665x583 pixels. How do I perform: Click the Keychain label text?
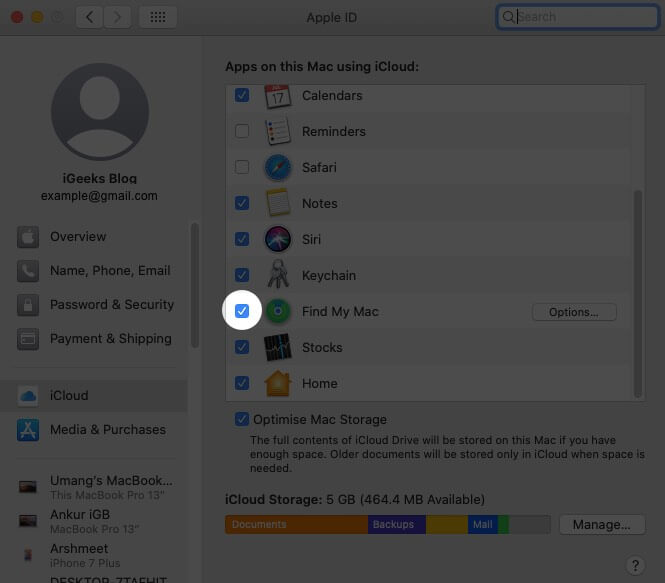(x=329, y=276)
